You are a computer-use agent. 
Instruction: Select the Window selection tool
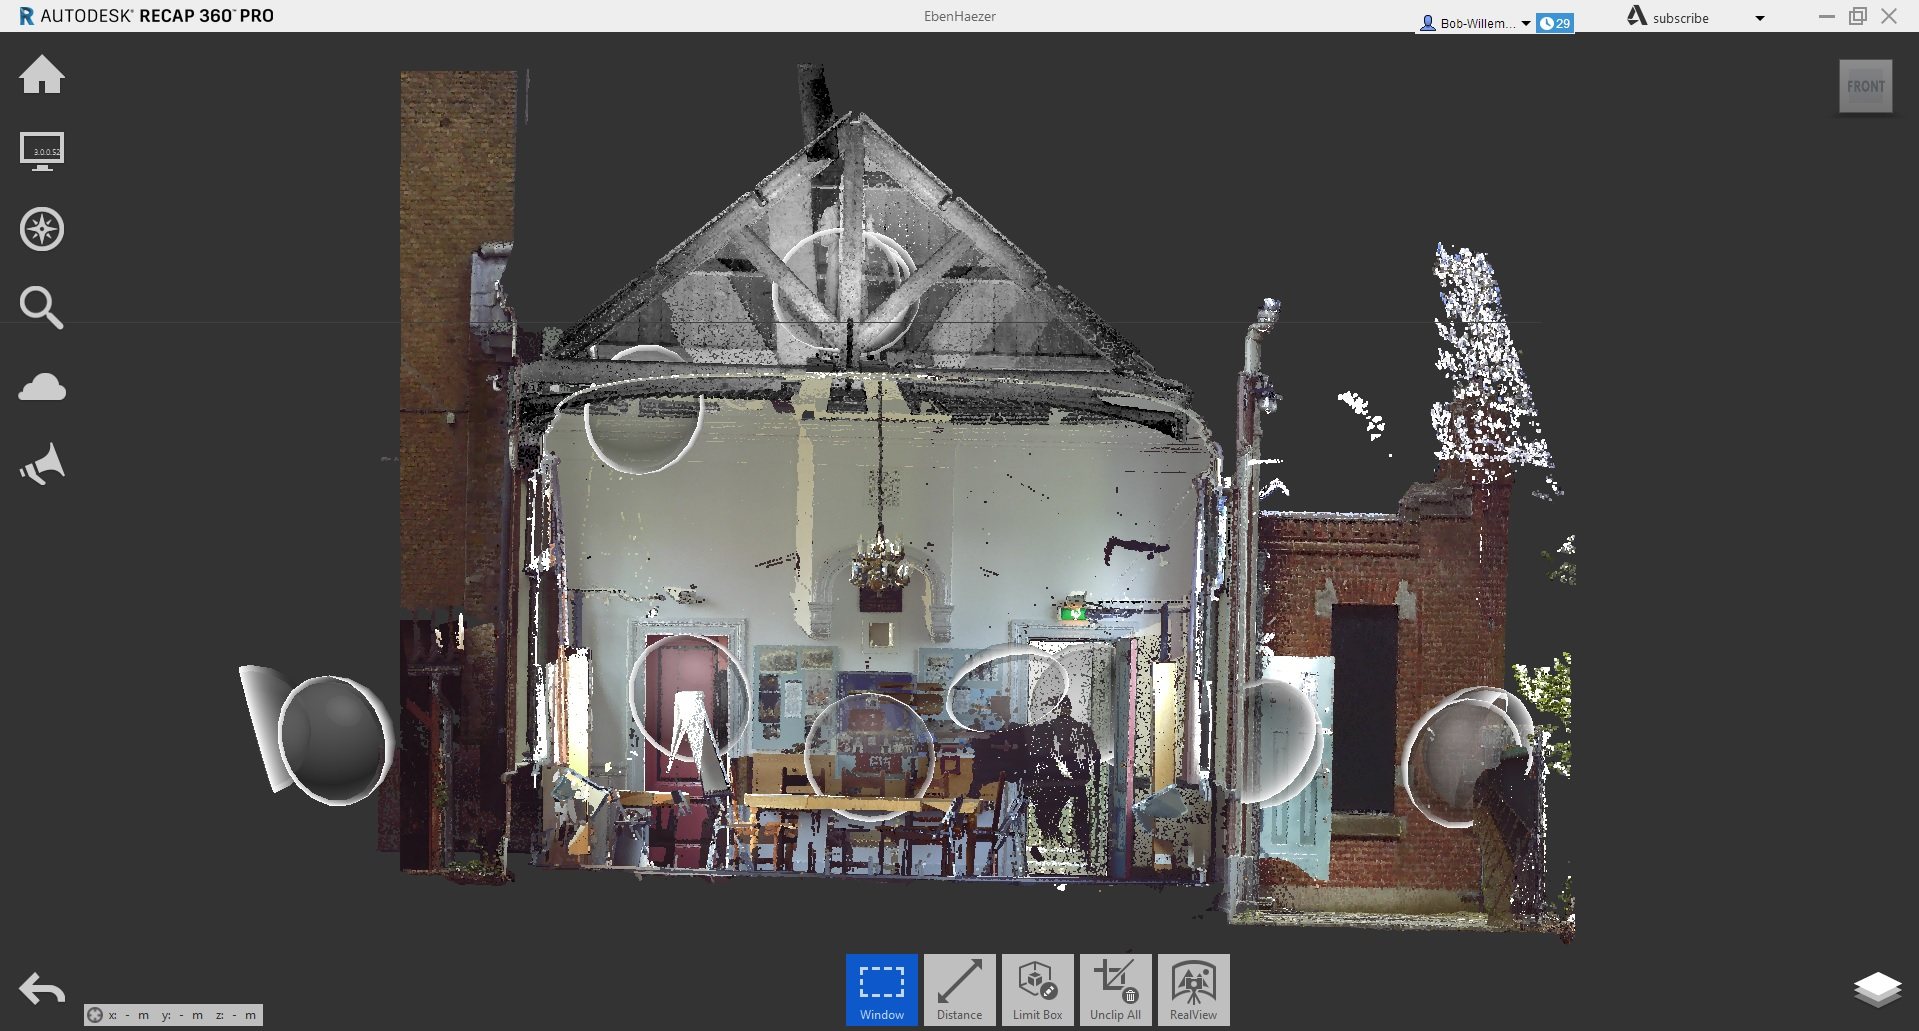coord(881,989)
